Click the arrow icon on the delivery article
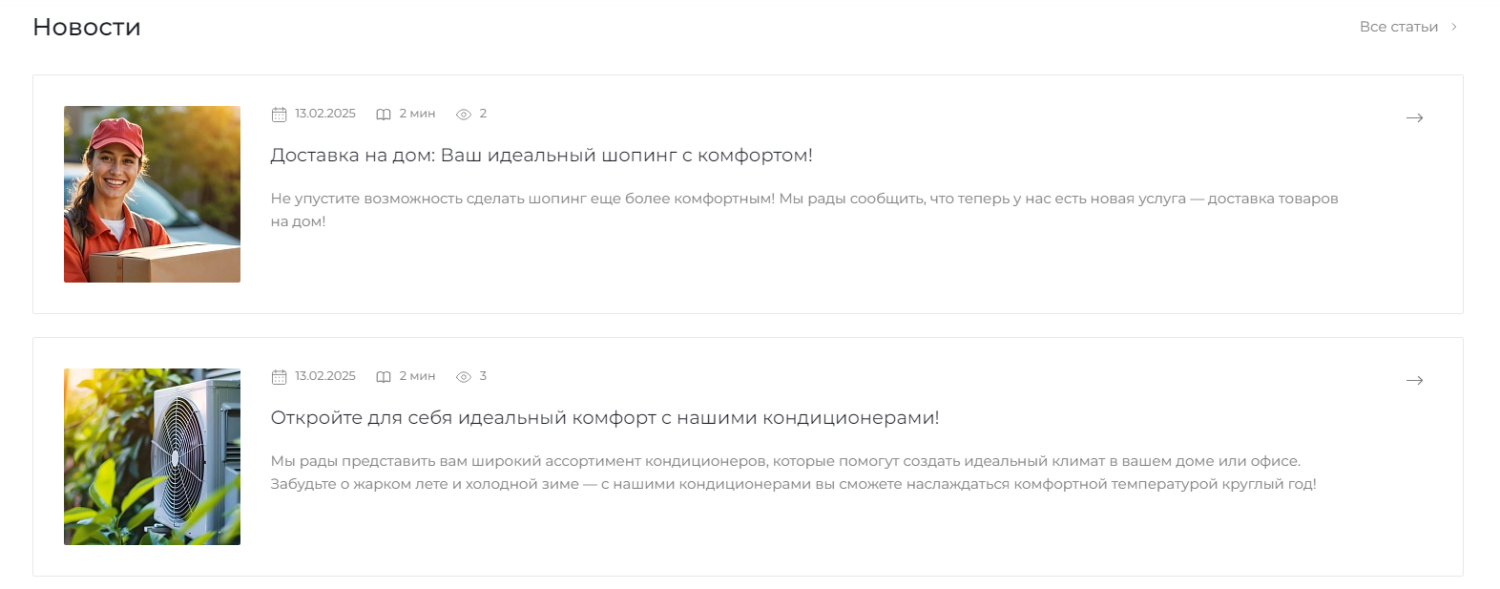Image resolution: width=1500 pixels, height=589 pixels. coord(1414,118)
